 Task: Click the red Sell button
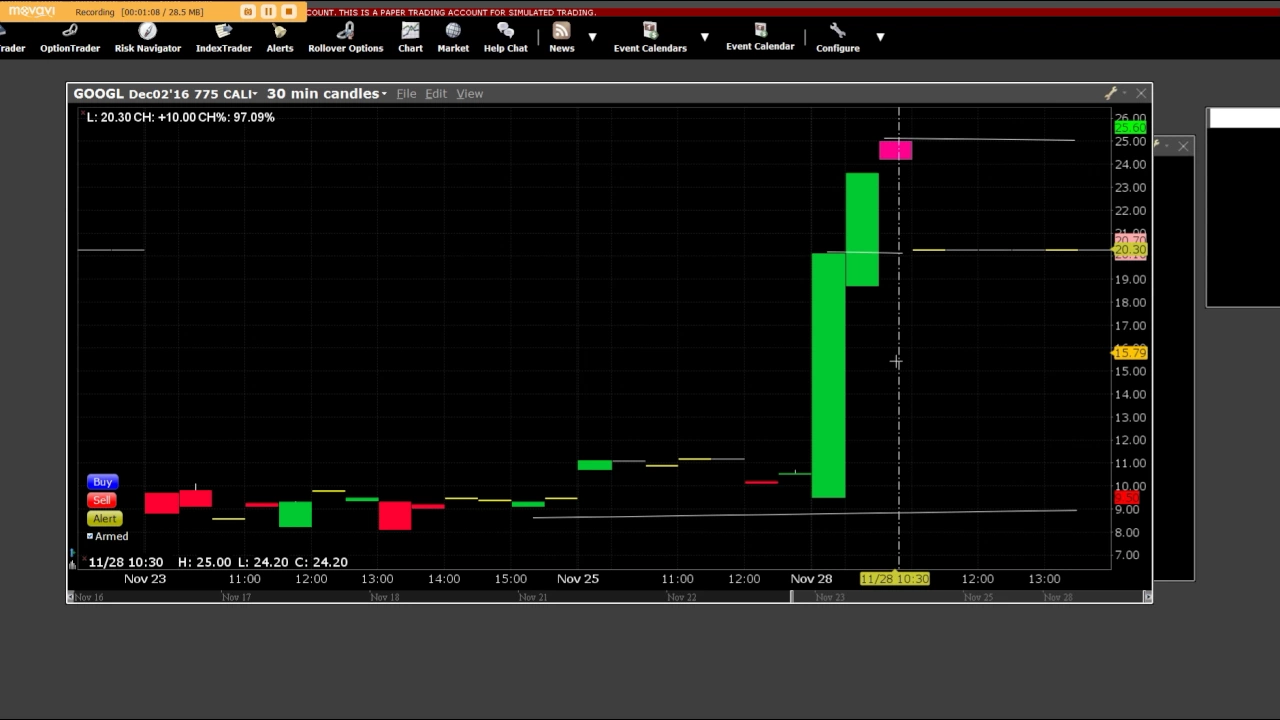tap(102, 500)
